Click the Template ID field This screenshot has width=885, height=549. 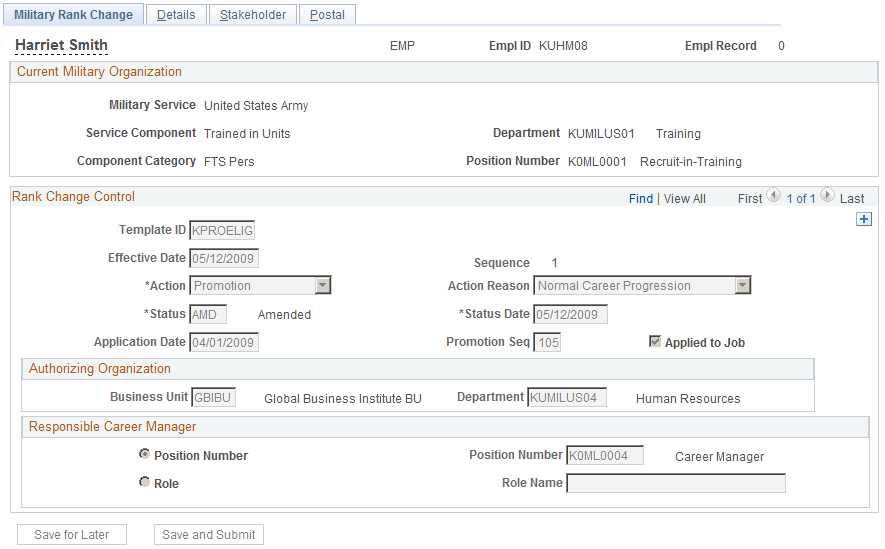(x=222, y=230)
